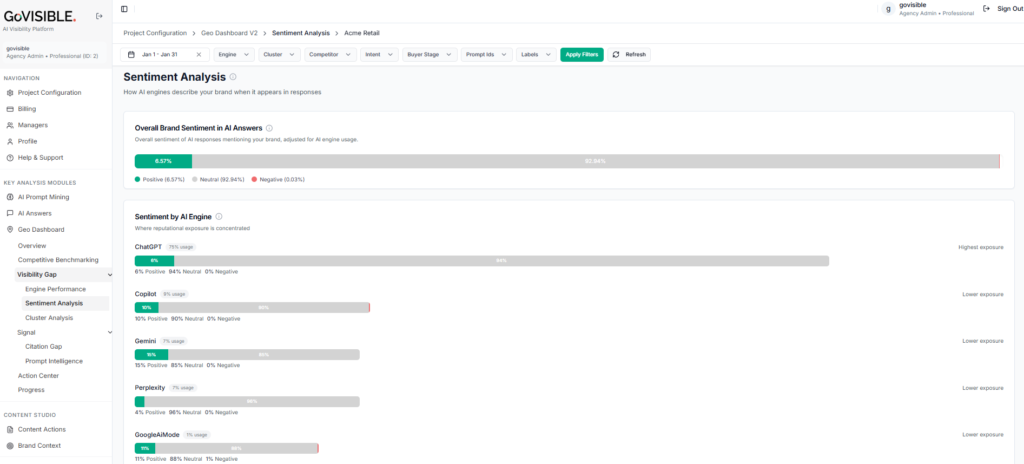
Task: Open the Labels filter dropdown
Action: [x=537, y=54]
